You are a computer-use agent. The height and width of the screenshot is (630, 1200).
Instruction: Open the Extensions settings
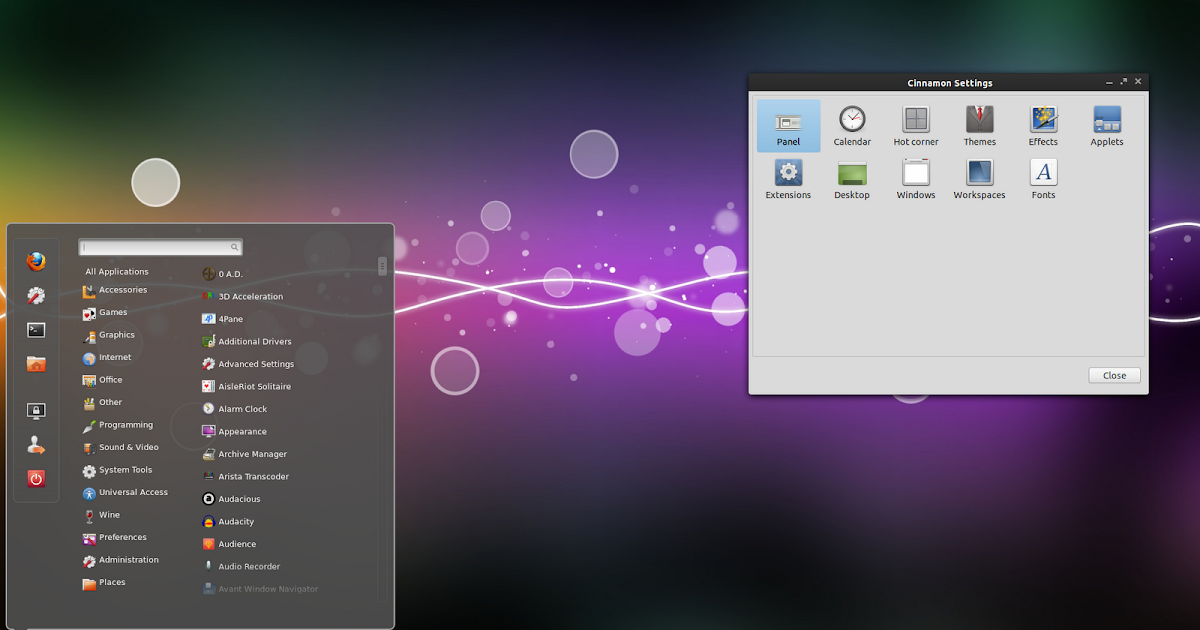(x=788, y=179)
